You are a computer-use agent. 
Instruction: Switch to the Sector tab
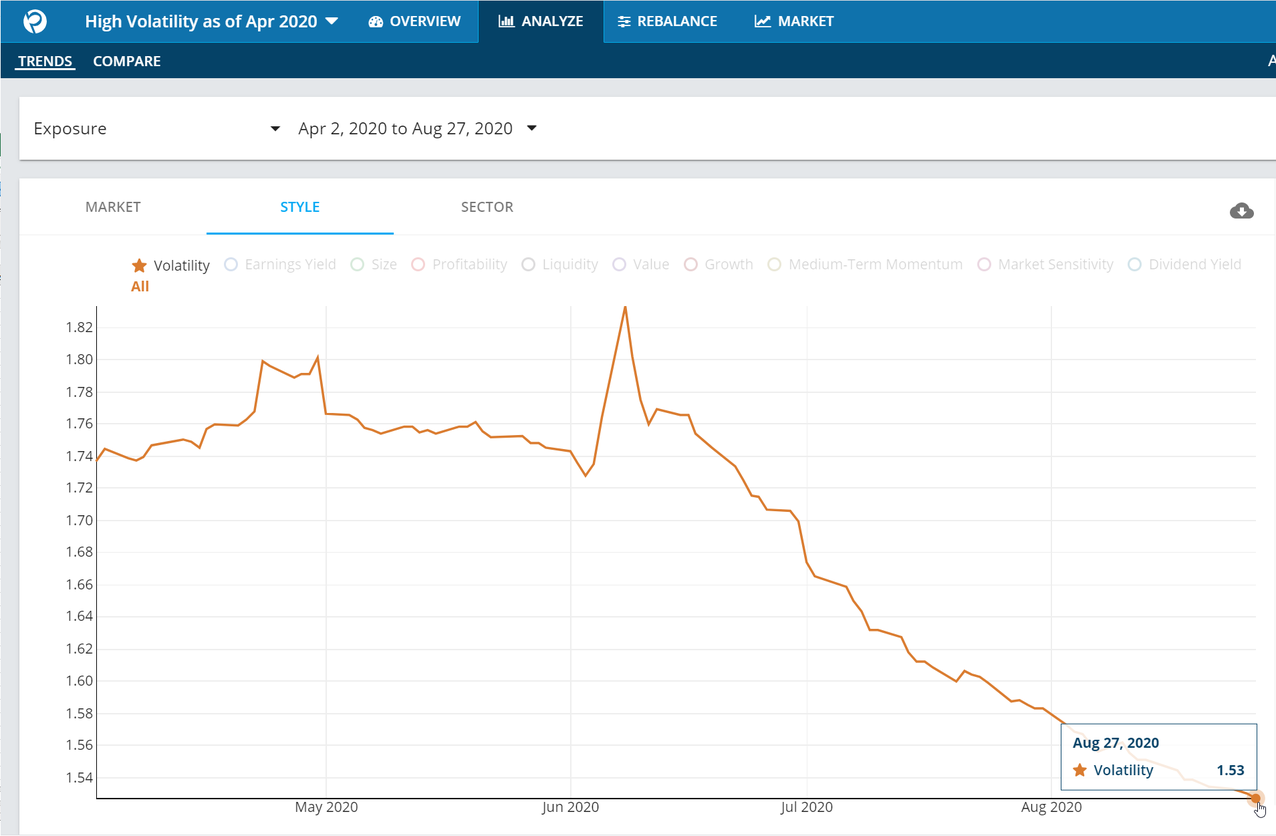487,207
